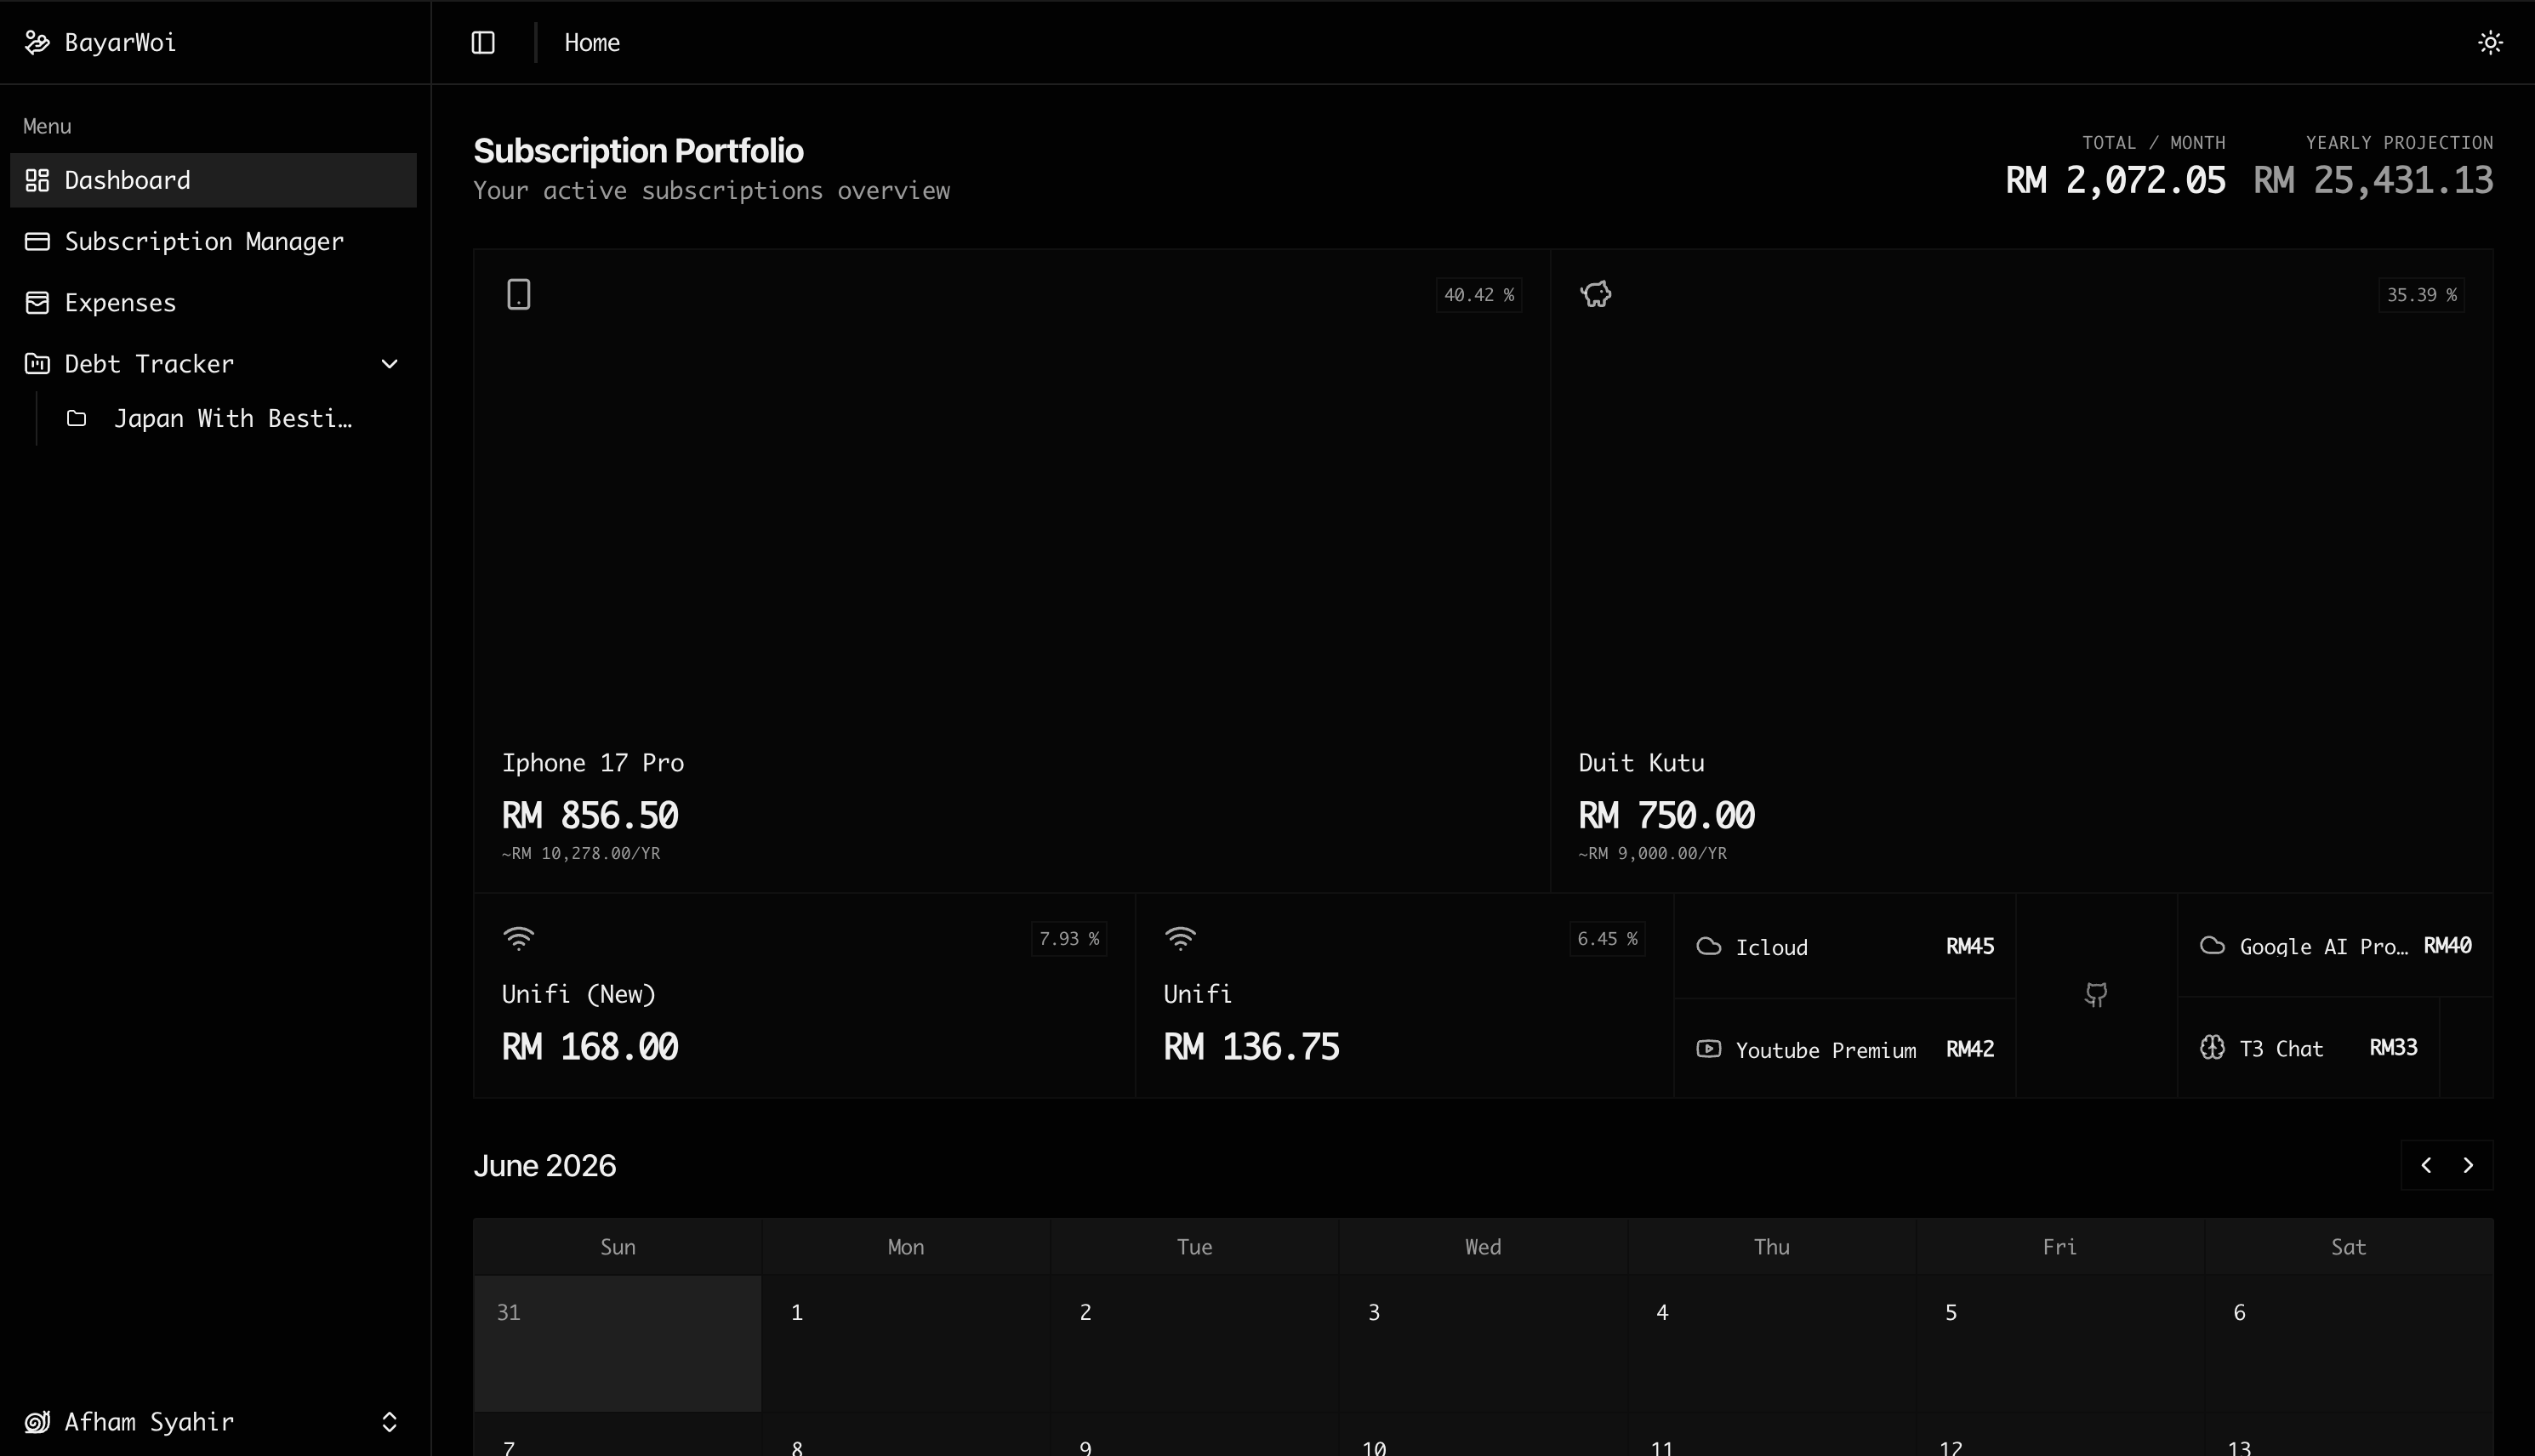Toggle the sidebar panel icon
The height and width of the screenshot is (1456, 2535).
[483, 42]
